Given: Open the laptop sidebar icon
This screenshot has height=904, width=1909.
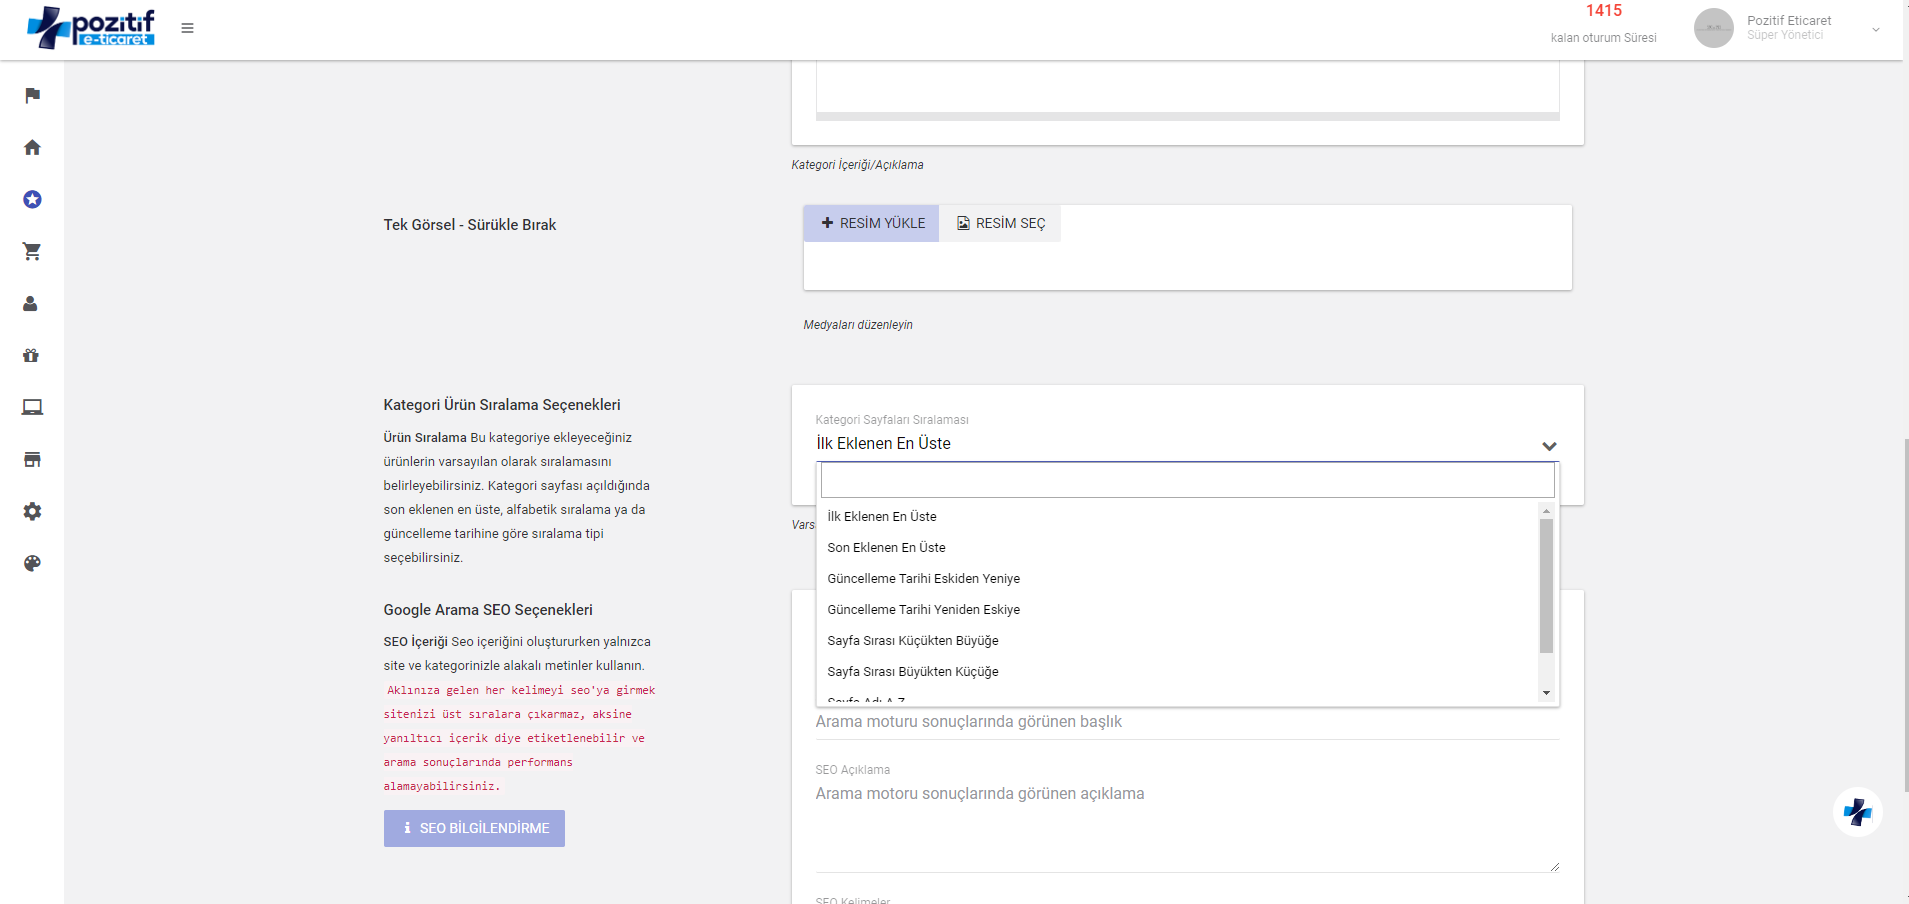Looking at the screenshot, I should [32, 407].
